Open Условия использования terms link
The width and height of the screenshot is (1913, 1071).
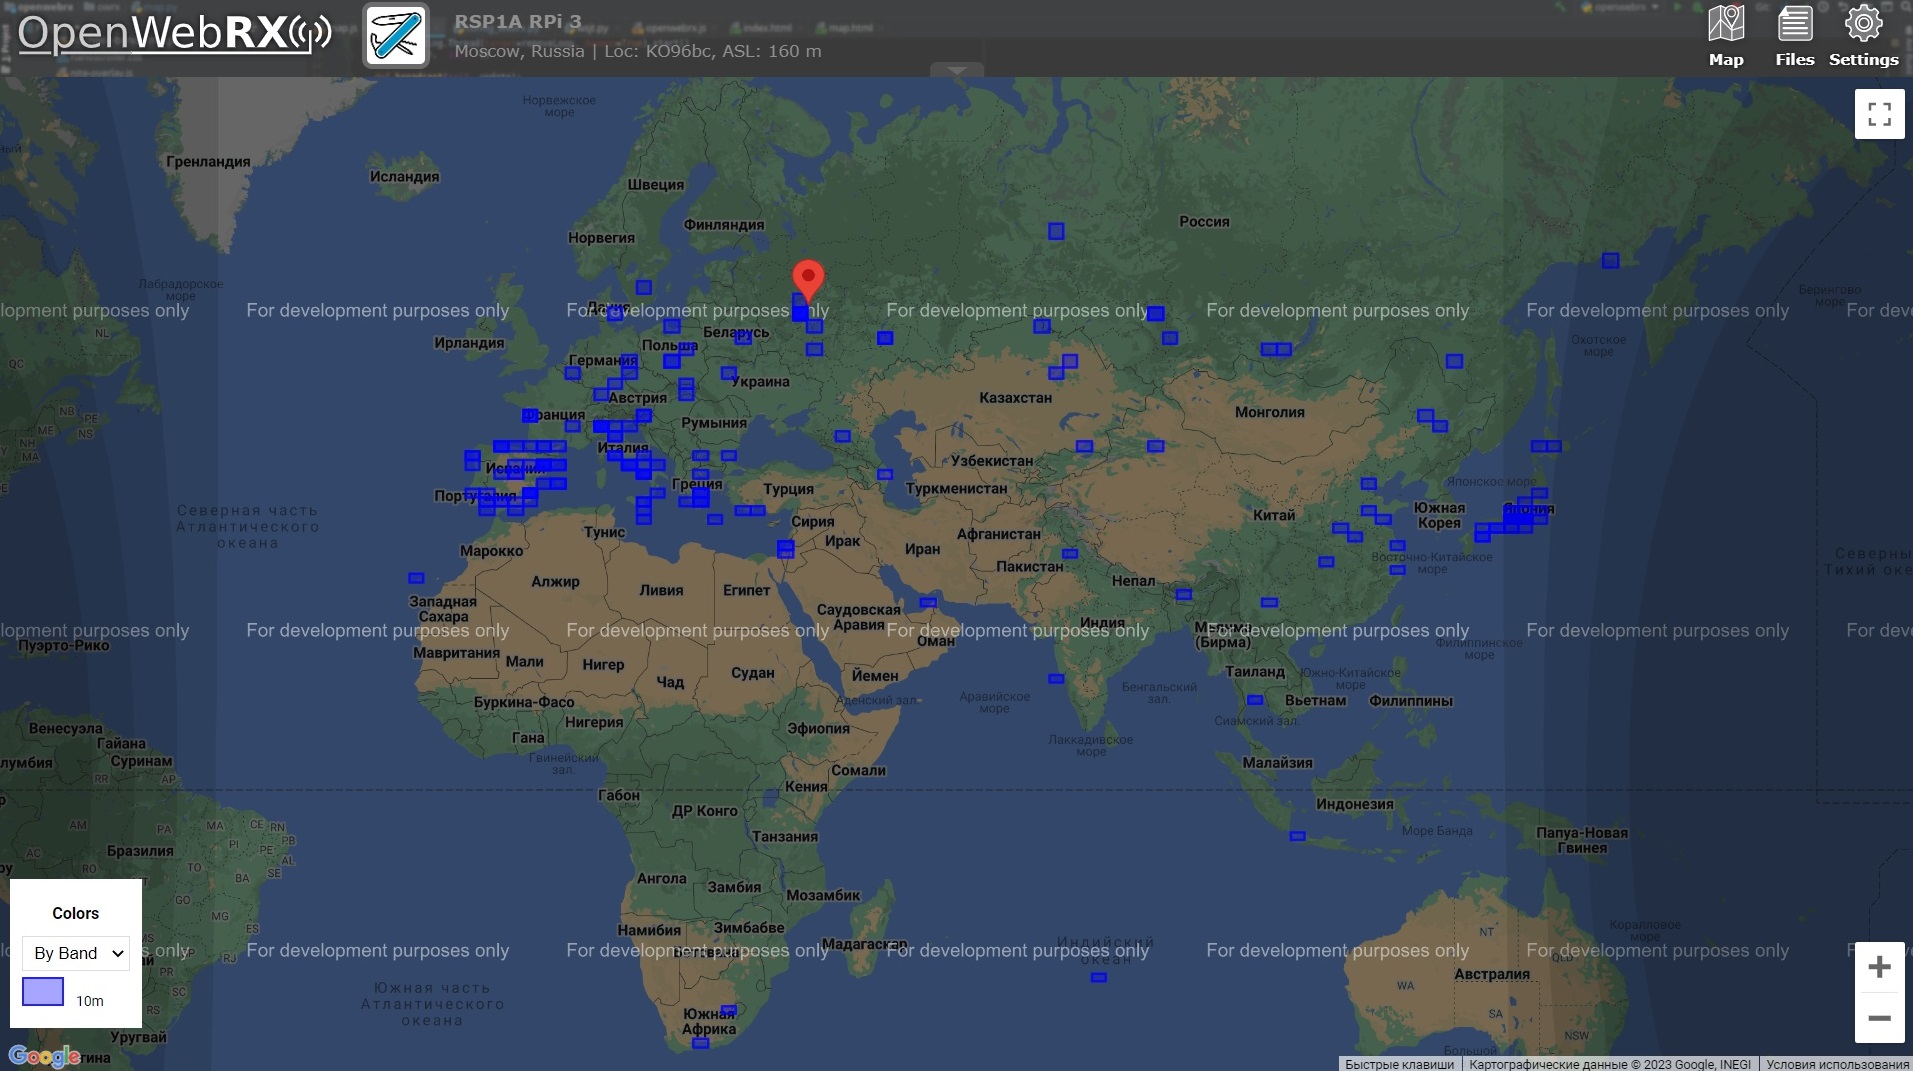point(1837,1064)
